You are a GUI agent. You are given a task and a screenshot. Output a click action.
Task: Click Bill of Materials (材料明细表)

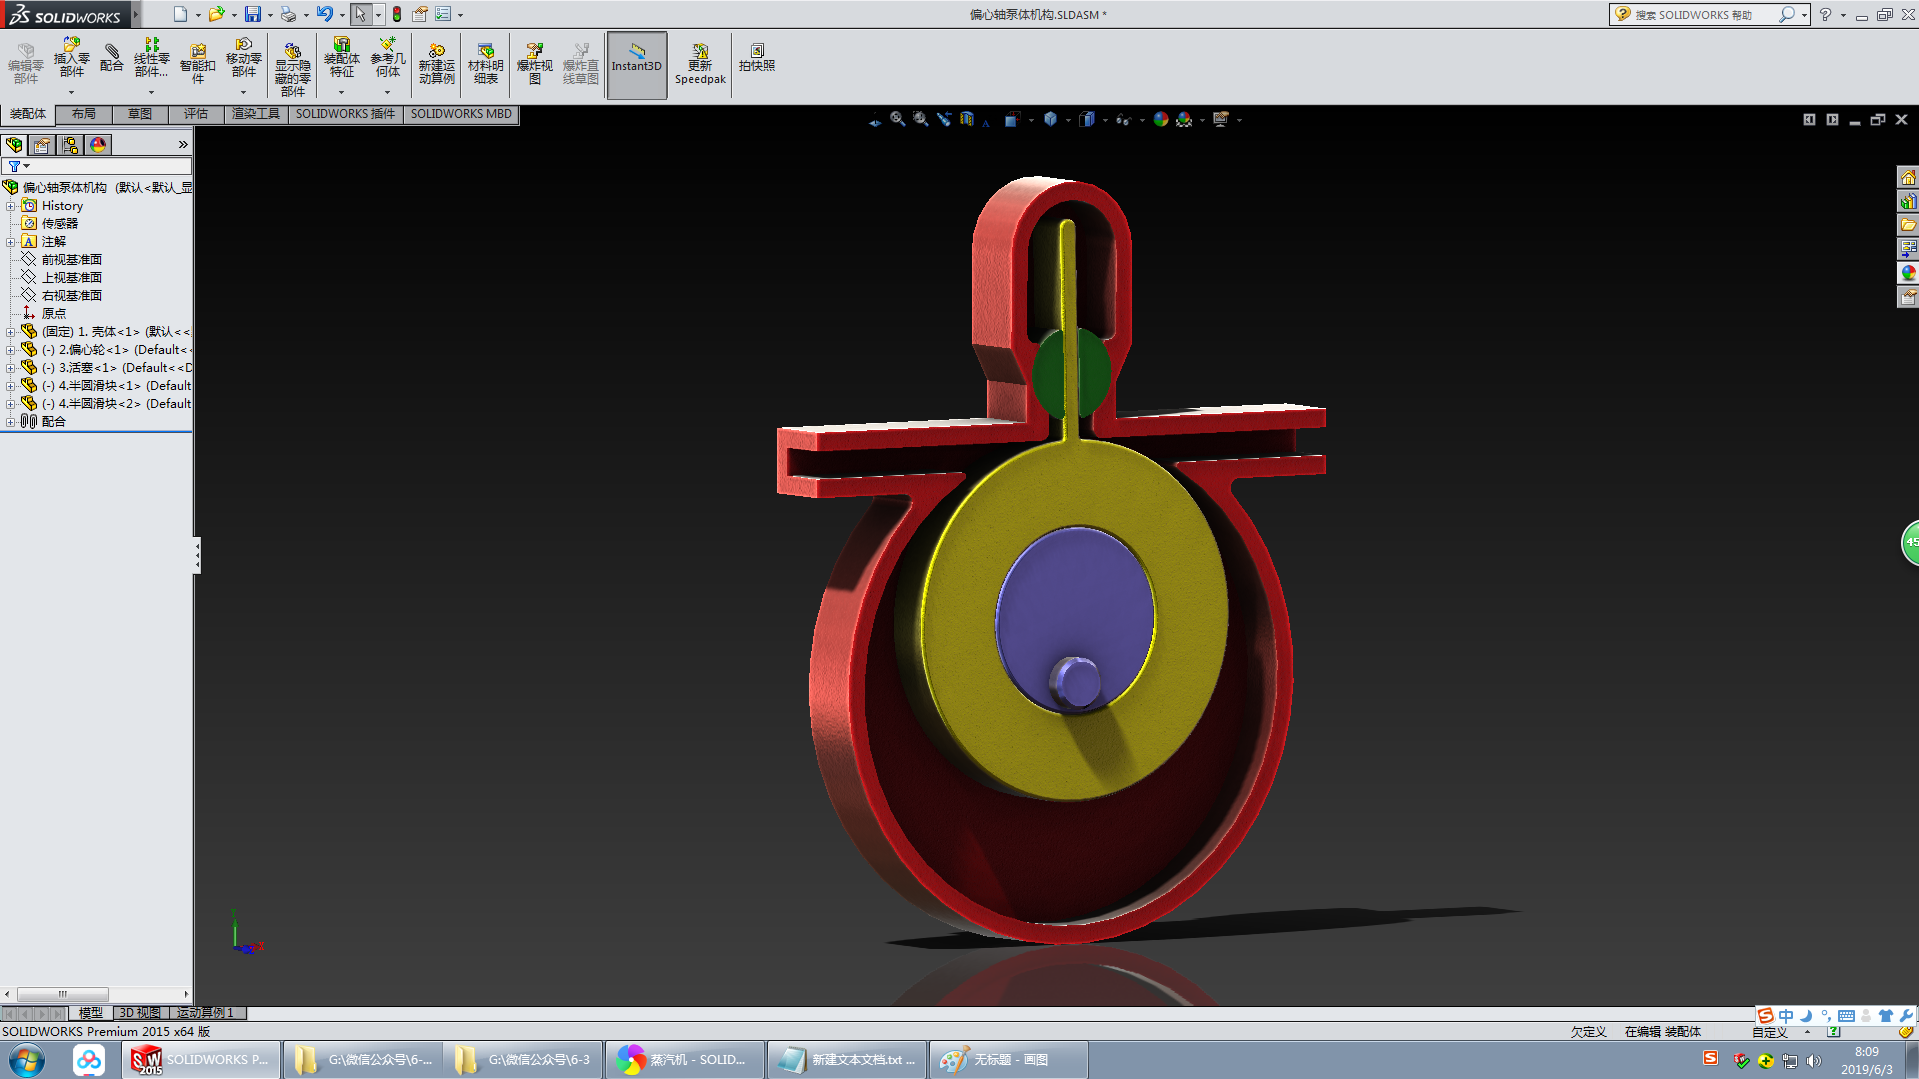[486, 63]
